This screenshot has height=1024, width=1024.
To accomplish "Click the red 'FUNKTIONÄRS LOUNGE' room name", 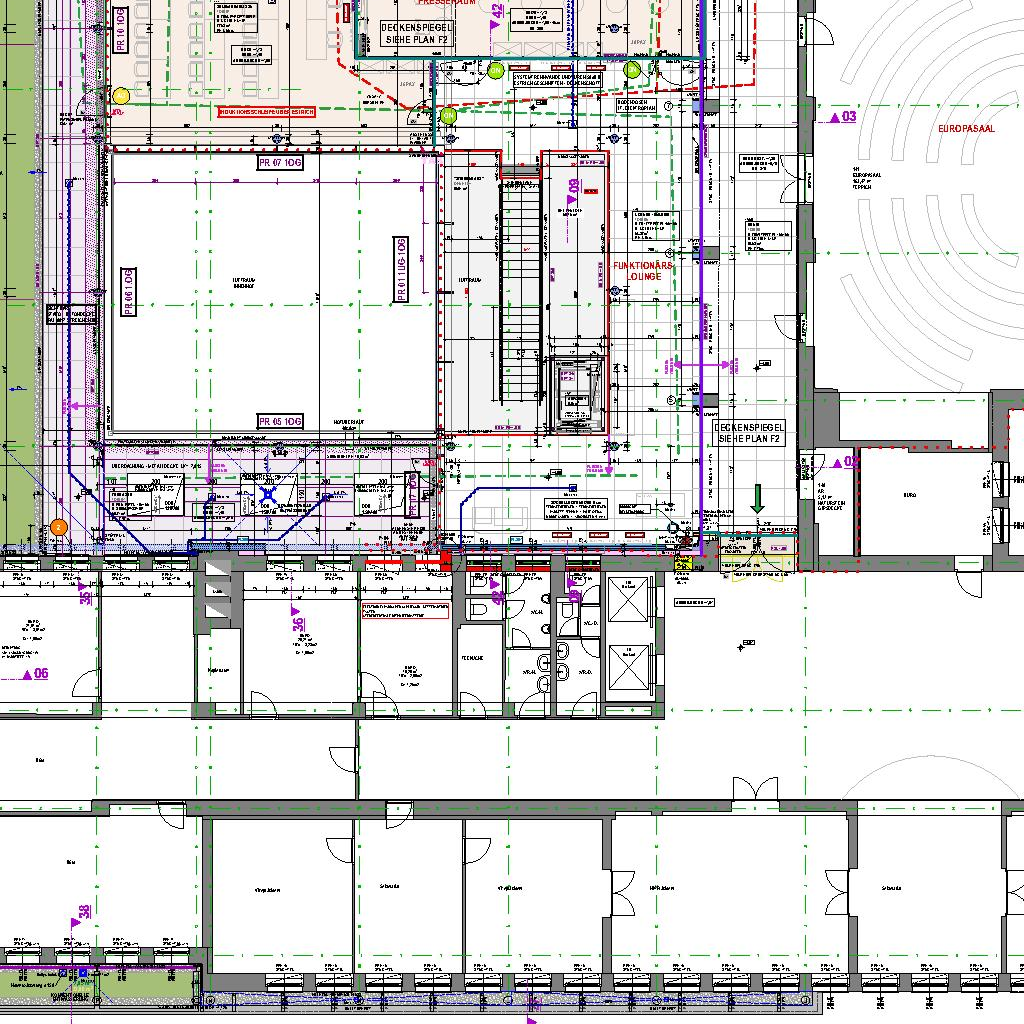I will coord(643,271).
